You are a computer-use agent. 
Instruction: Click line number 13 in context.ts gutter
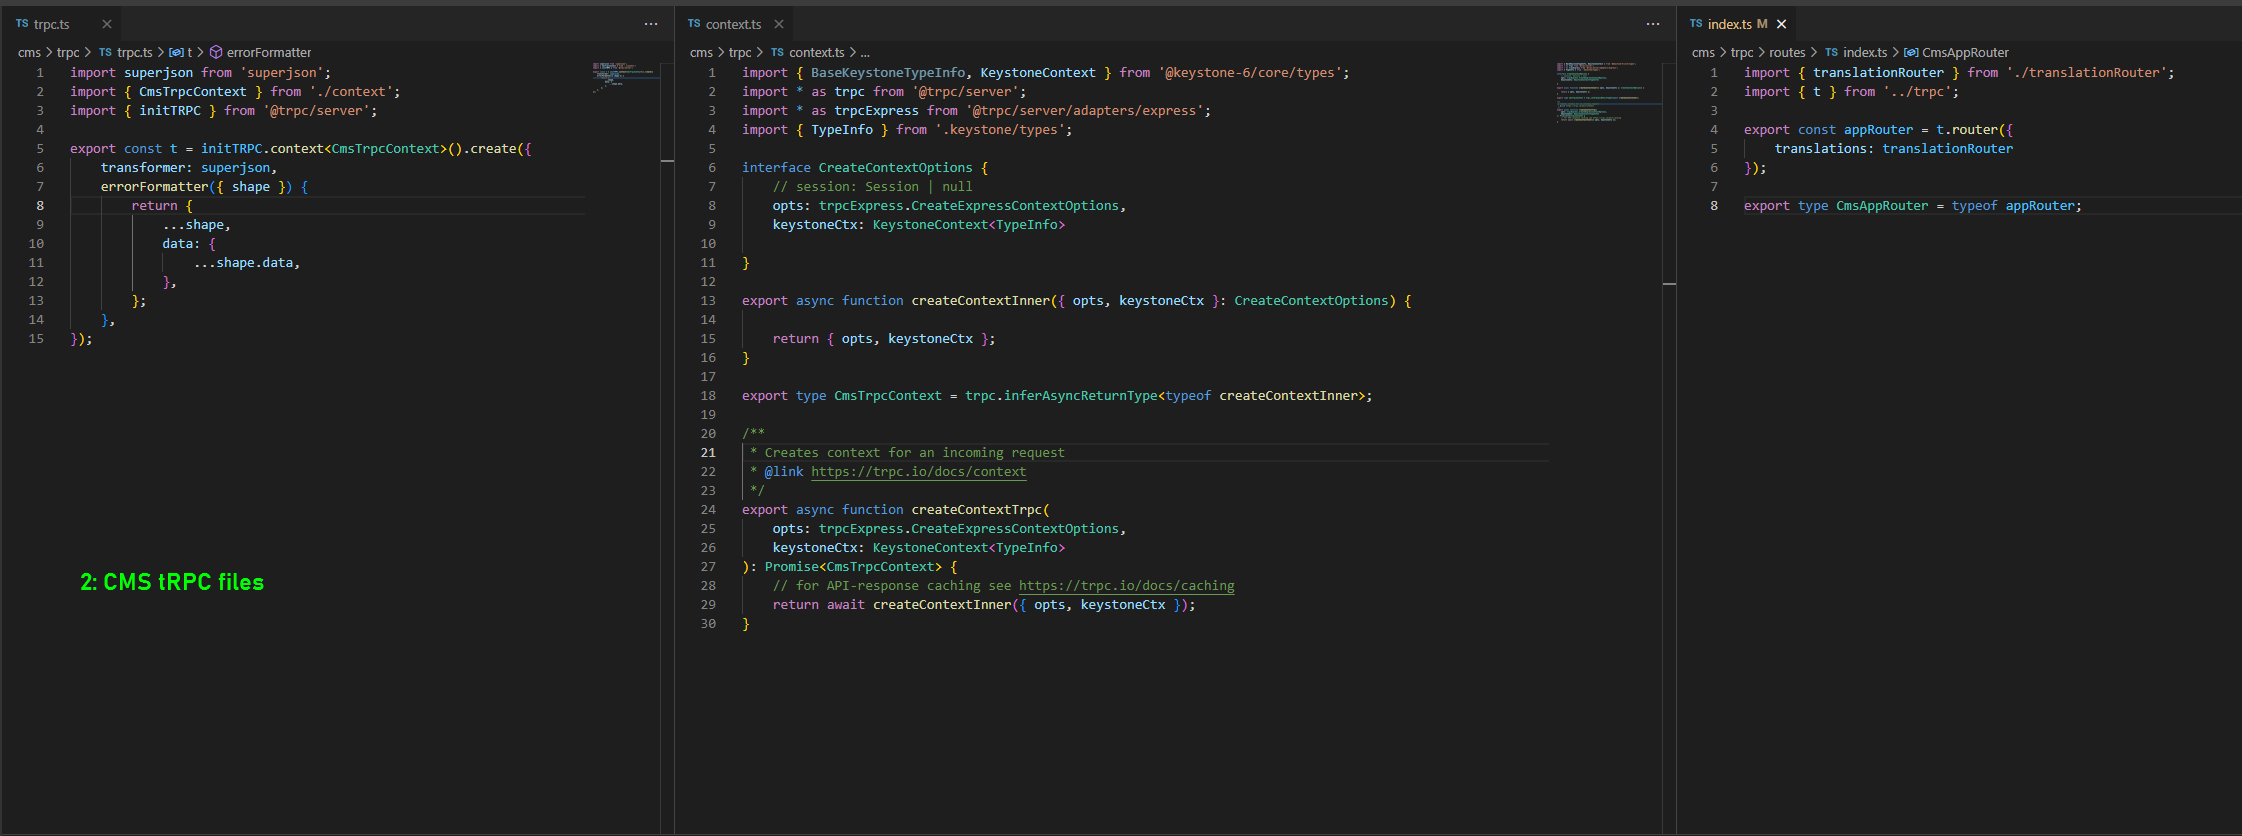pyautogui.click(x=708, y=301)
